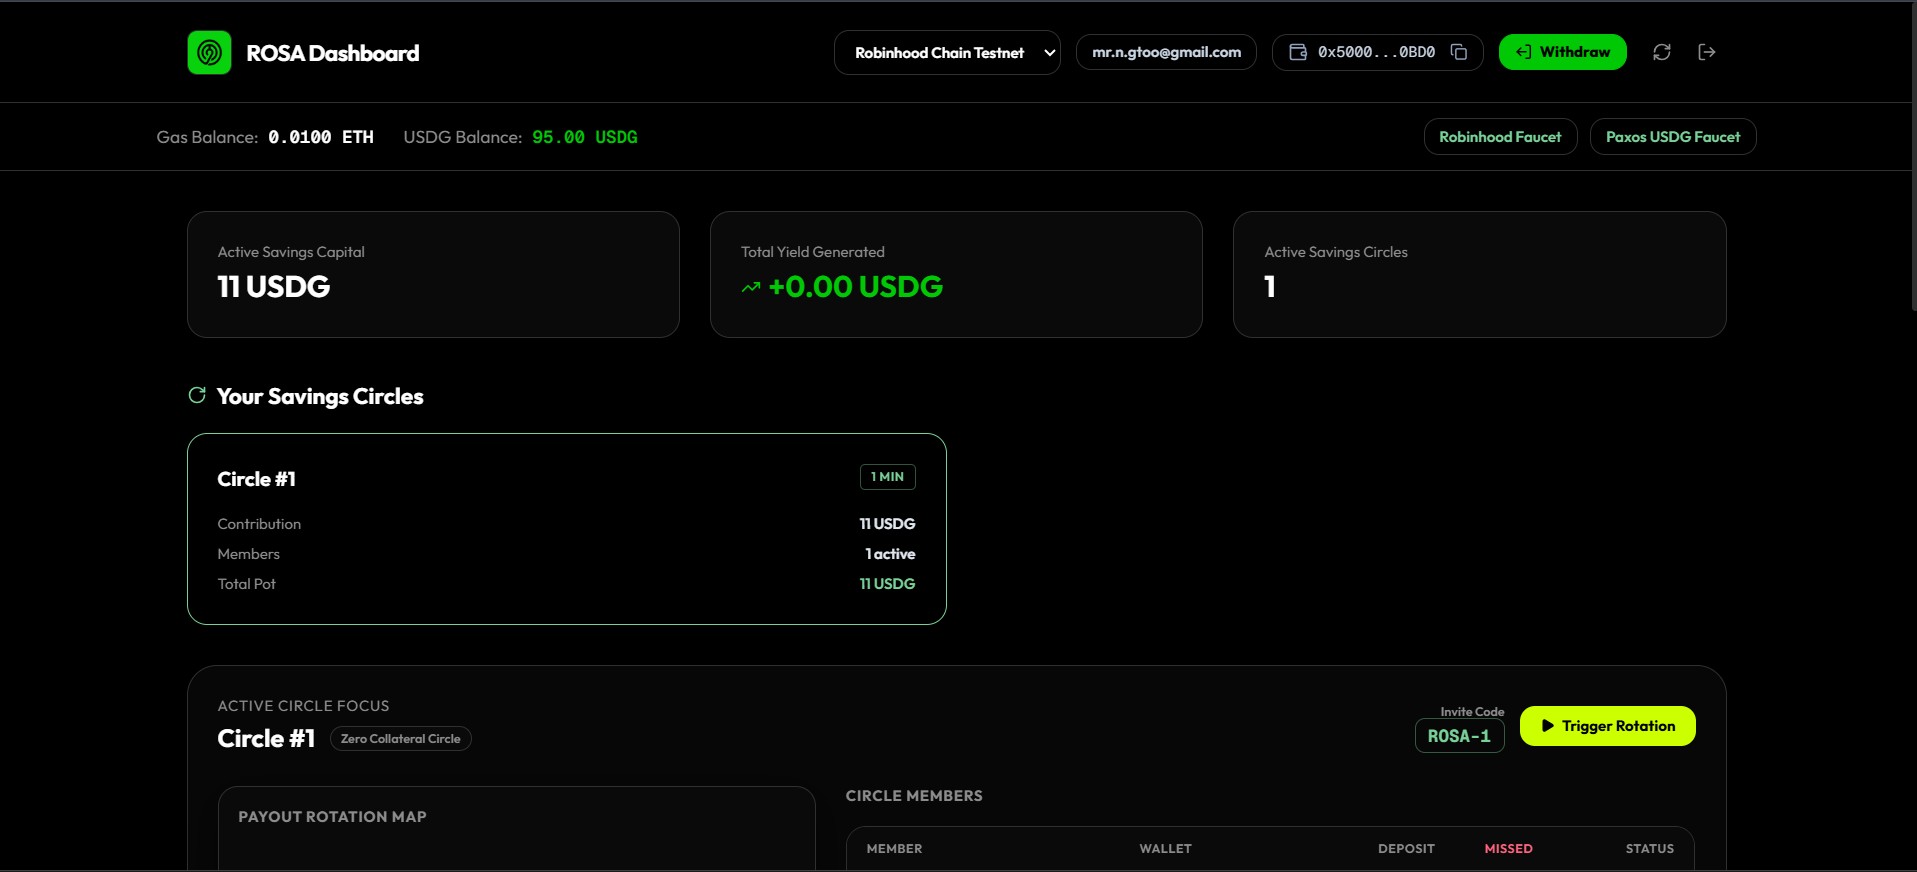
Task: Click the CIRCLE MEMBERS heading
Action: (x=914, y=796)
